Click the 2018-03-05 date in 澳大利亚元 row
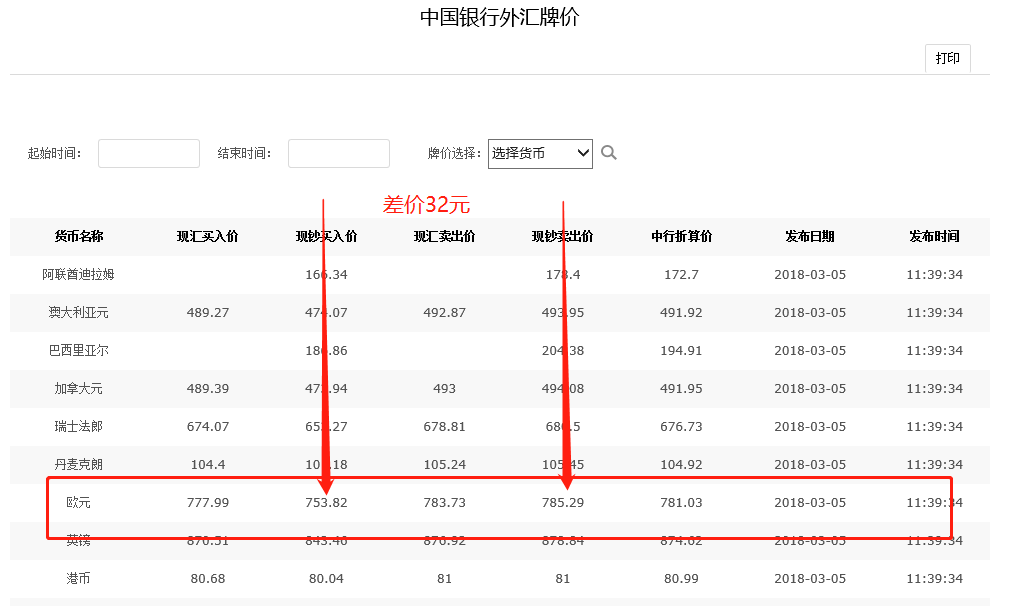 pos(810,313)
